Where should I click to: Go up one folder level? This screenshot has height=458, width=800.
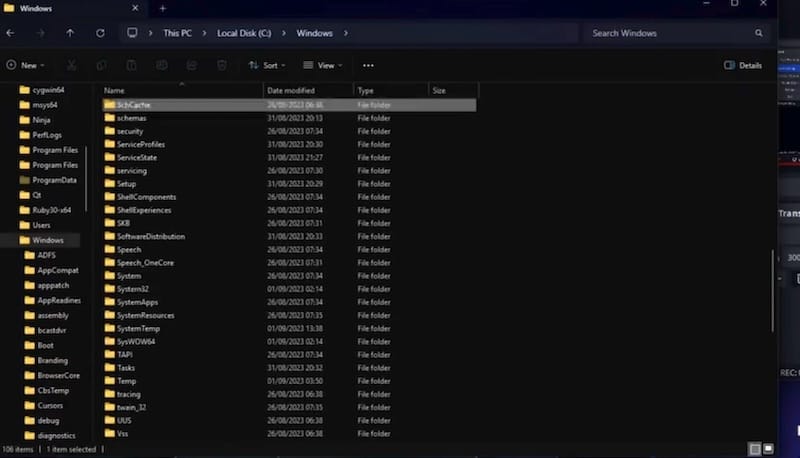[x=70, y=33]
